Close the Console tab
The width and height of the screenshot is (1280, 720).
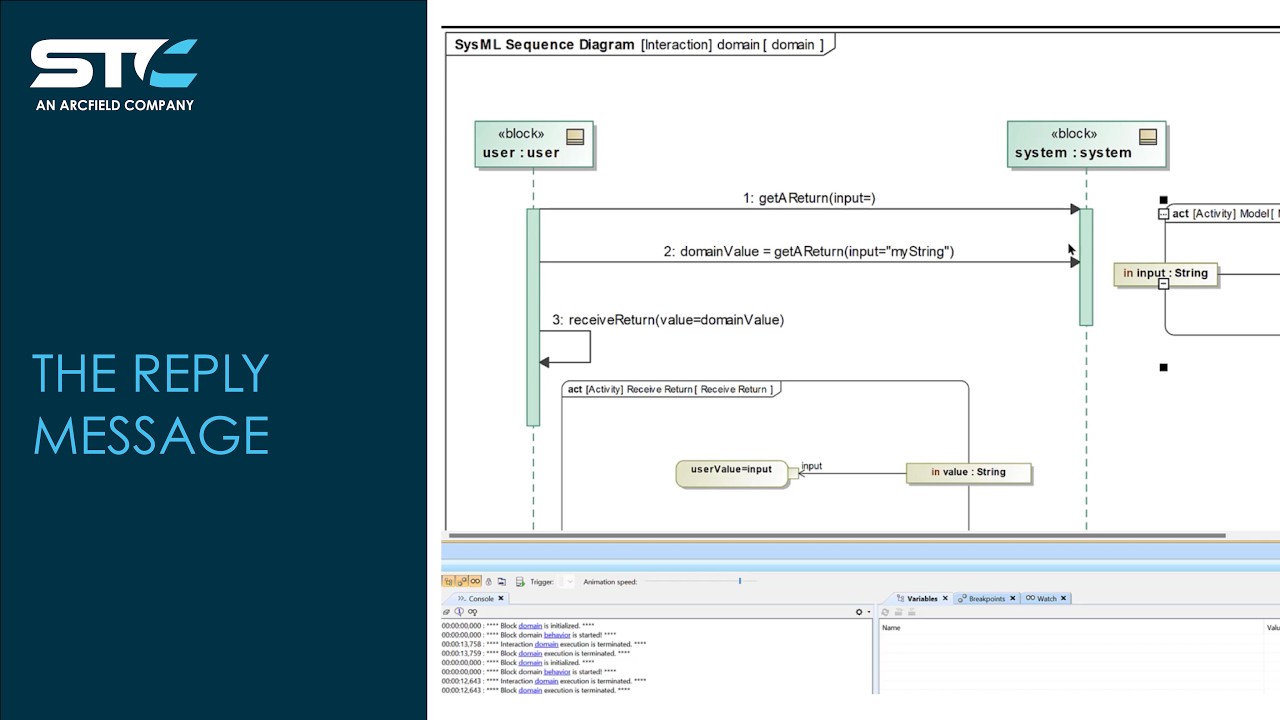coord(501,598)
